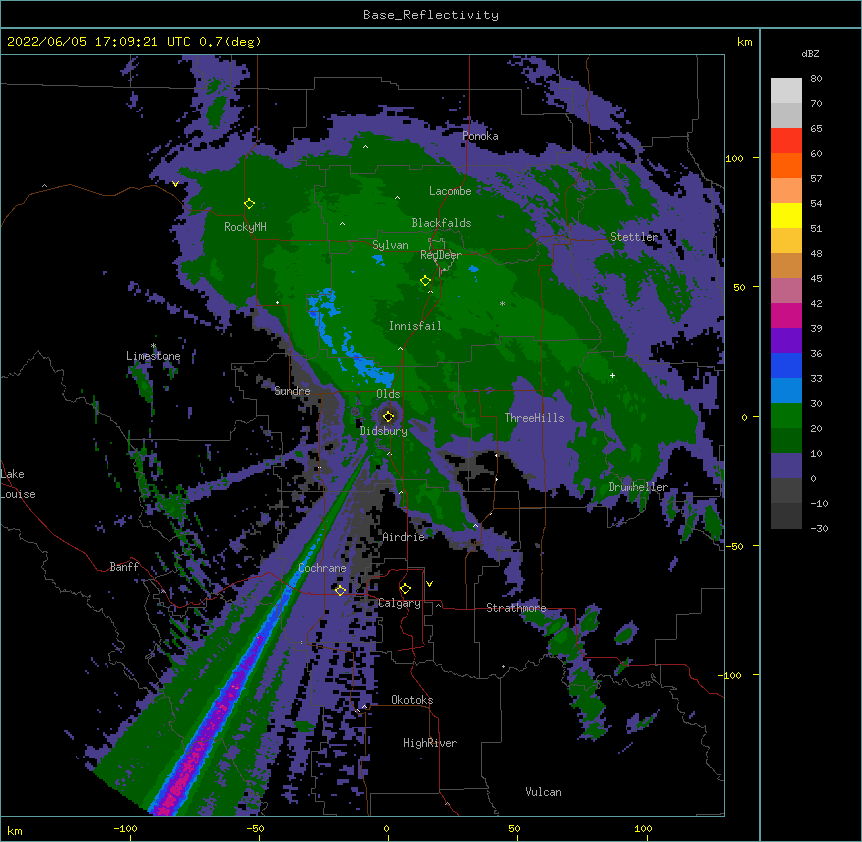Image resolution: width=862 pixels, height=842 pixels.
Task: Select the HighRiver label
Action: (x=430, y=743)
